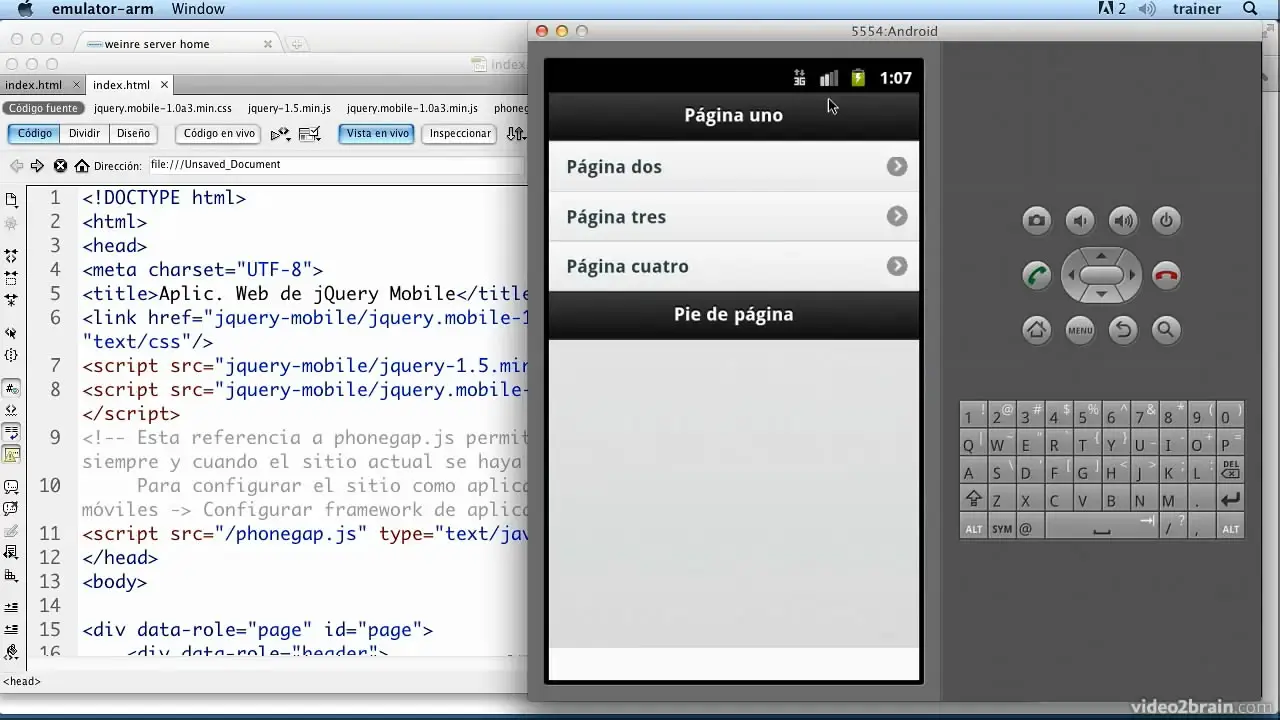Open file management arrows dropdown
The image size is (1280, 720).
click(x=516, y=133)
